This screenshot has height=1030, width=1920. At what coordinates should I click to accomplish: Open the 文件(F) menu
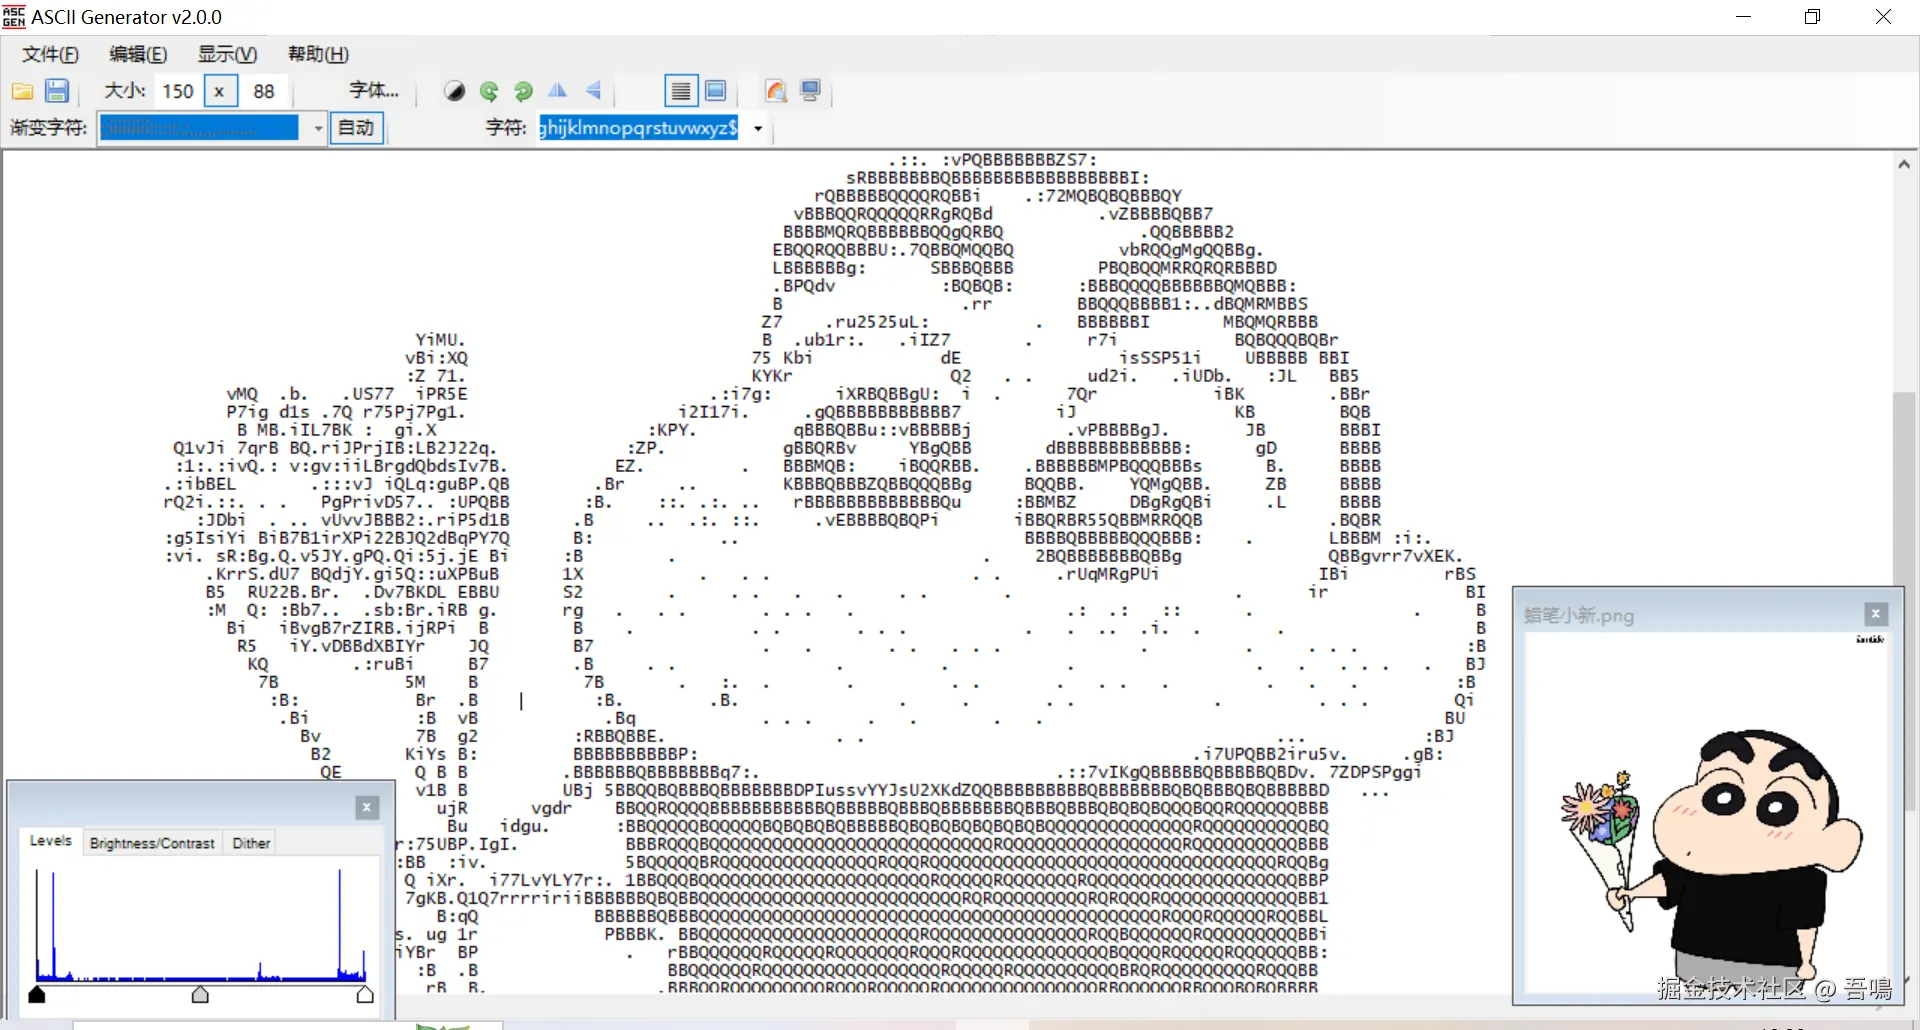pyautogui.click(x=50, y=54)
